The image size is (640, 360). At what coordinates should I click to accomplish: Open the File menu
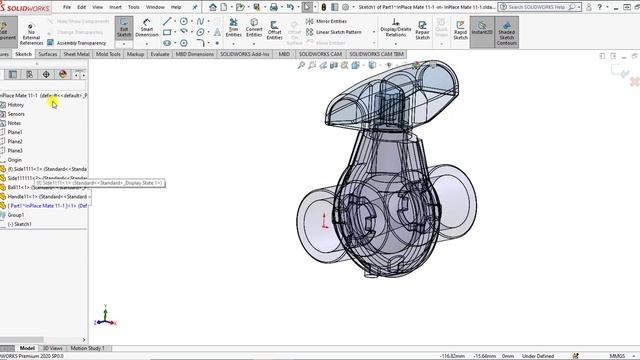tap(67, 7)
